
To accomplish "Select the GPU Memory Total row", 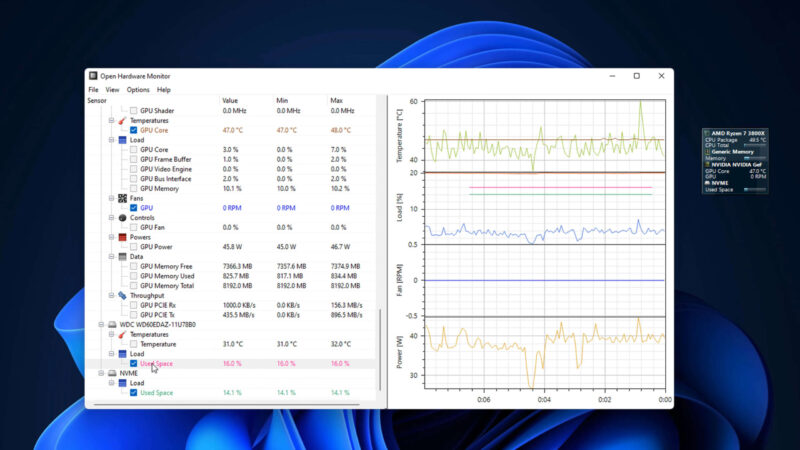I will click(x=231, y=286).
